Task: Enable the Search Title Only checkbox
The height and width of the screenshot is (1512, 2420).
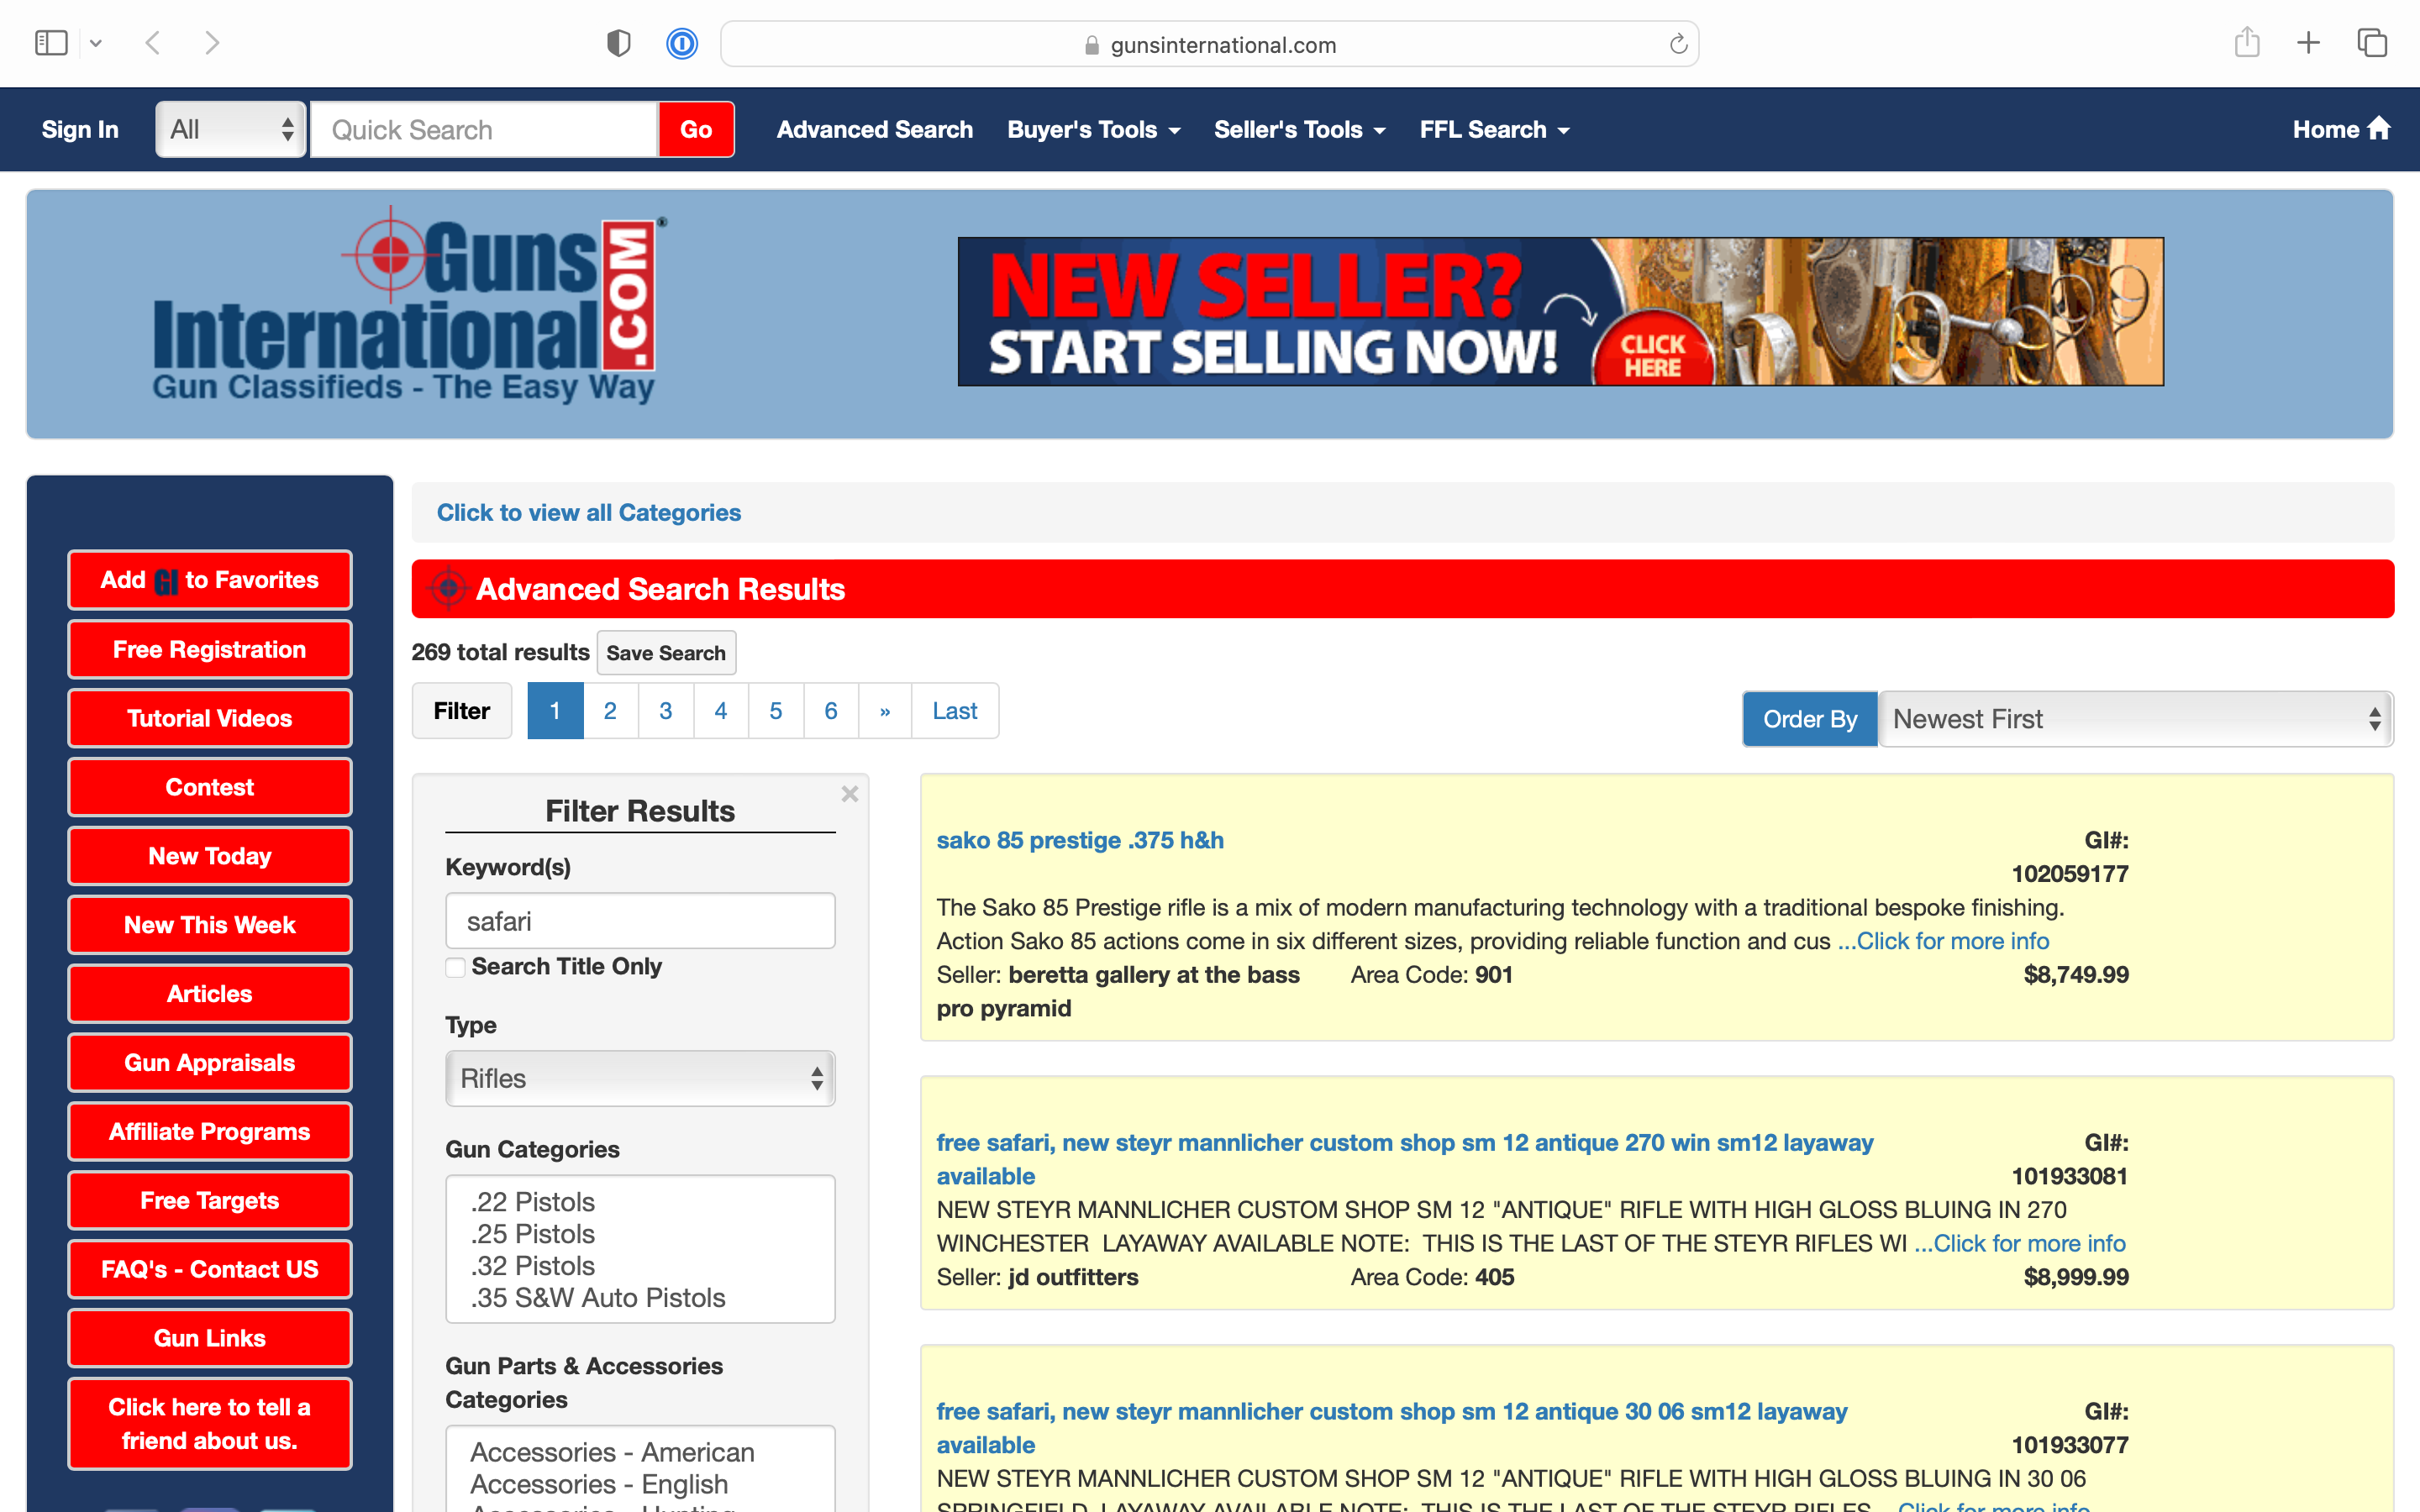Action: [x=455, y=967]
